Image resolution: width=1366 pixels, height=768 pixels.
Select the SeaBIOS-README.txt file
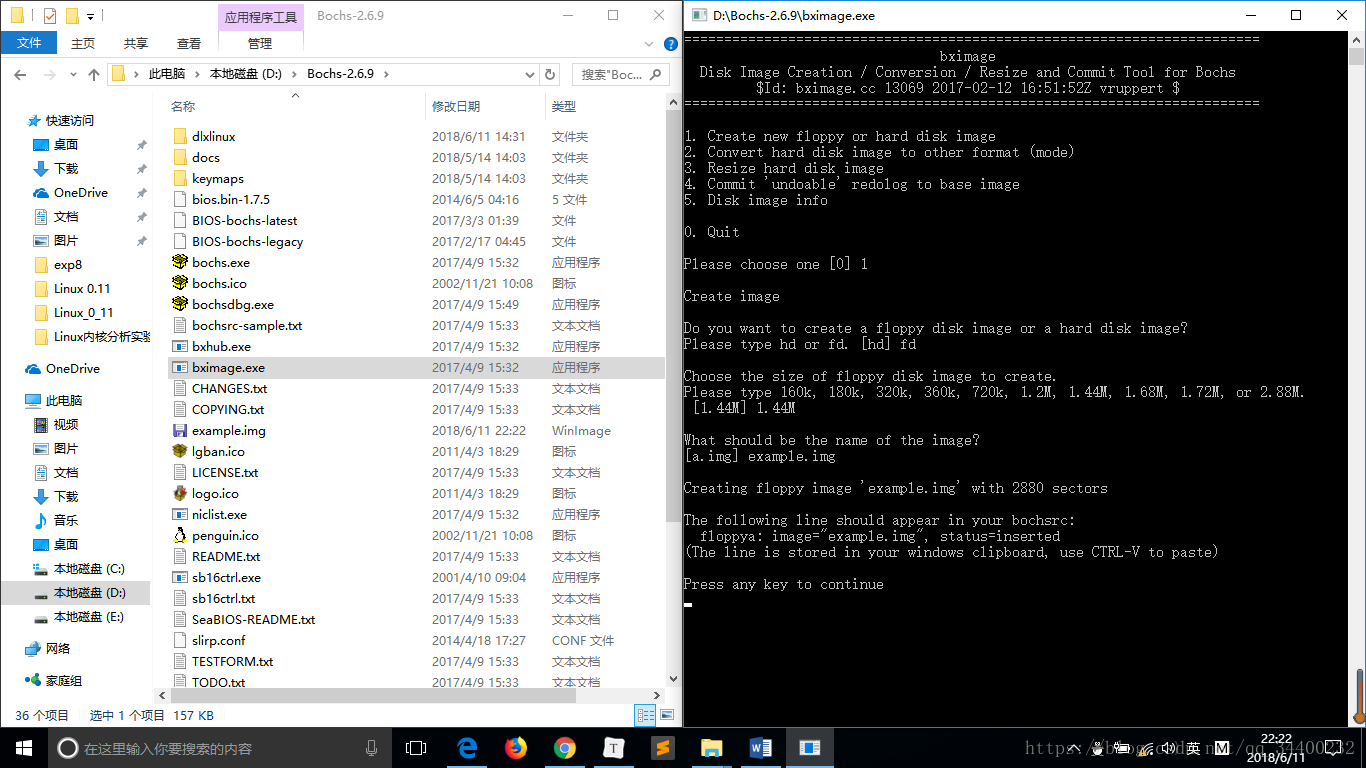point(254,619)
